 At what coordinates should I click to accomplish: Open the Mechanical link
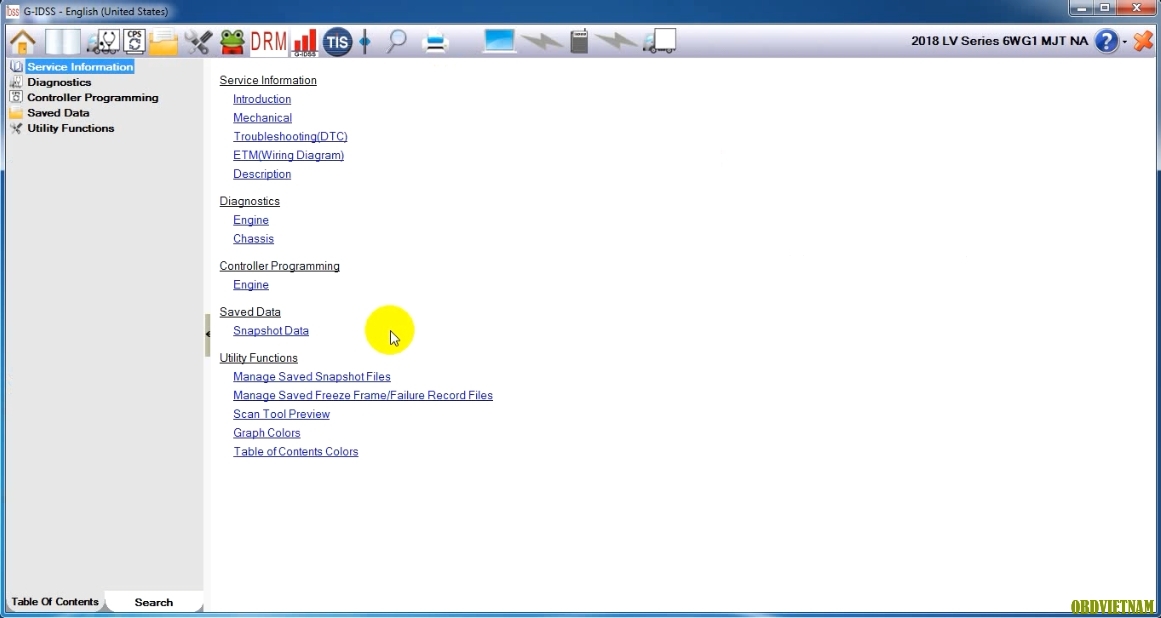click(262, 118)
